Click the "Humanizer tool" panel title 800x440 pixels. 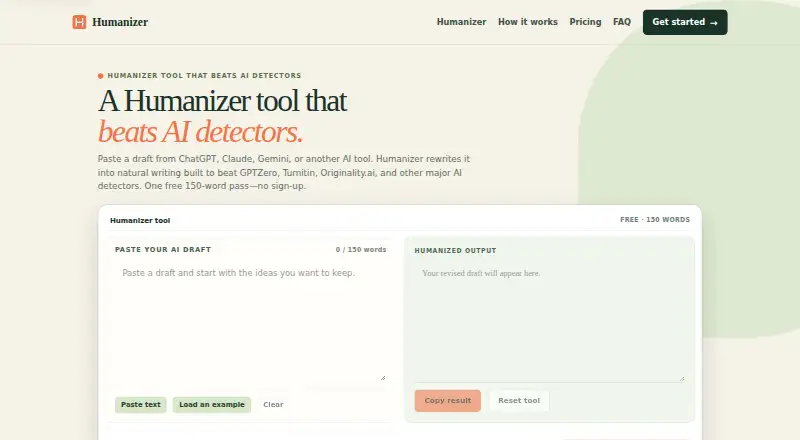click(140, 221)
